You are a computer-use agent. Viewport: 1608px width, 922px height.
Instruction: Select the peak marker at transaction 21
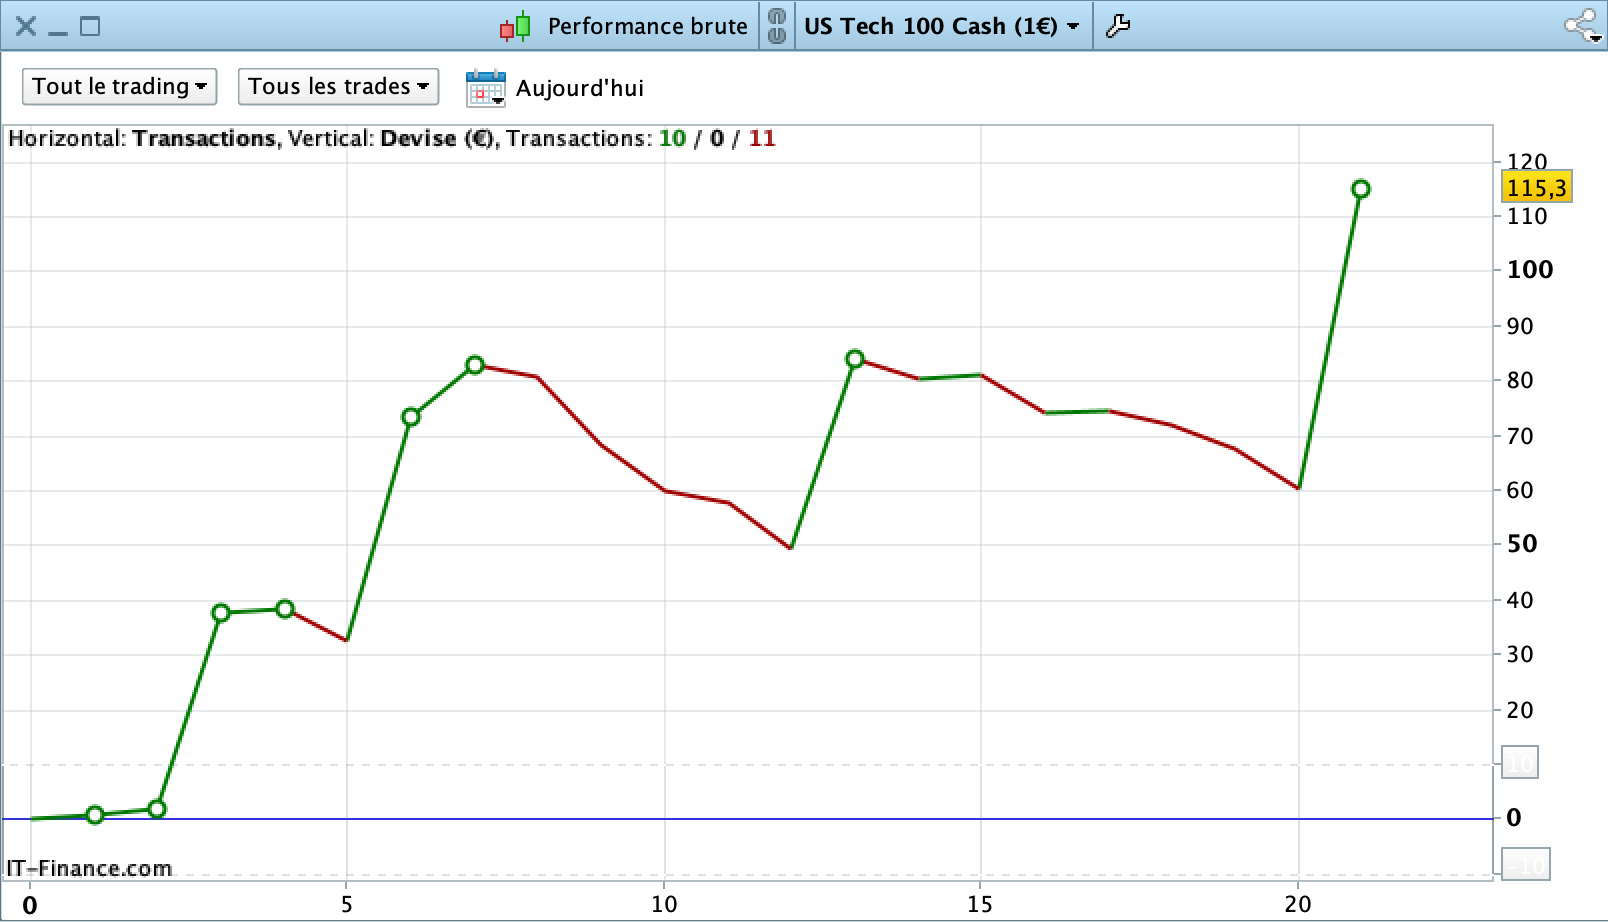pyautogui.click(x=1360, y=189)
